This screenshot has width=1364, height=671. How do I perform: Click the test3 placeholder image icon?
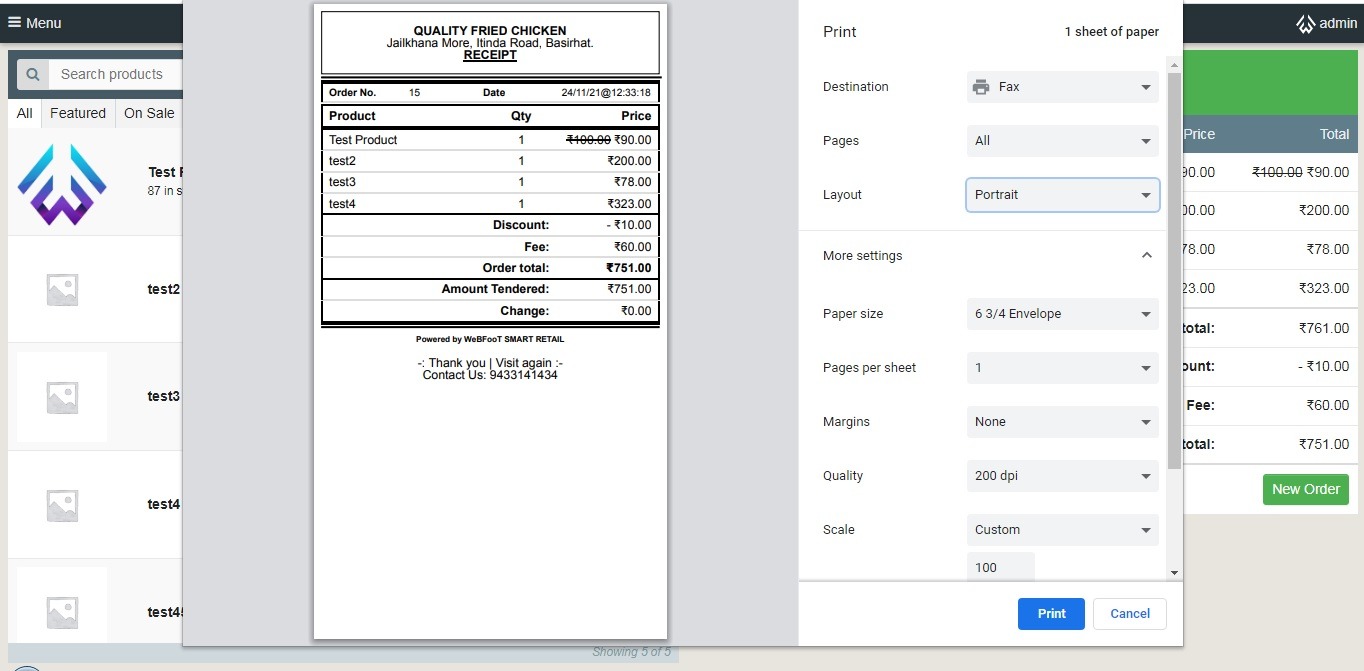[62, 397]
